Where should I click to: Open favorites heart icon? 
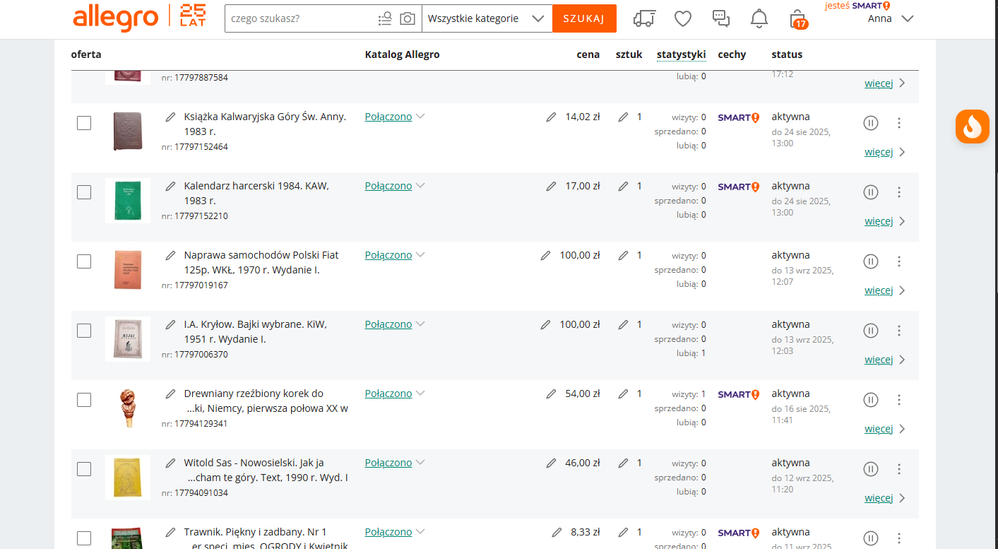coord(683,18)
